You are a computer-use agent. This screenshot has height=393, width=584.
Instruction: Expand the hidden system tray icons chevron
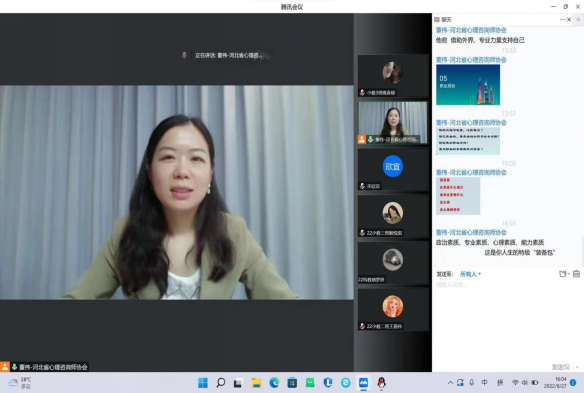[450, 383]
